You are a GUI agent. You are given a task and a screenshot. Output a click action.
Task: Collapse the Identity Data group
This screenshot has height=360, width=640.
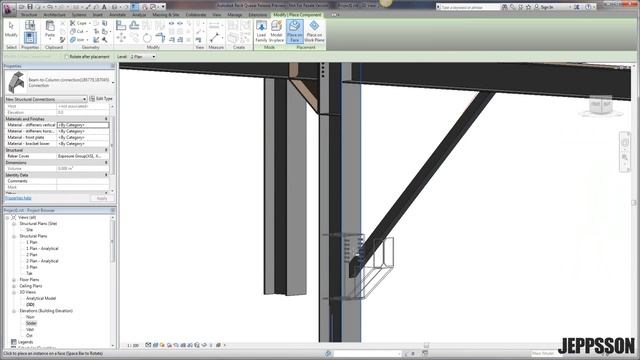pos(106,175)
